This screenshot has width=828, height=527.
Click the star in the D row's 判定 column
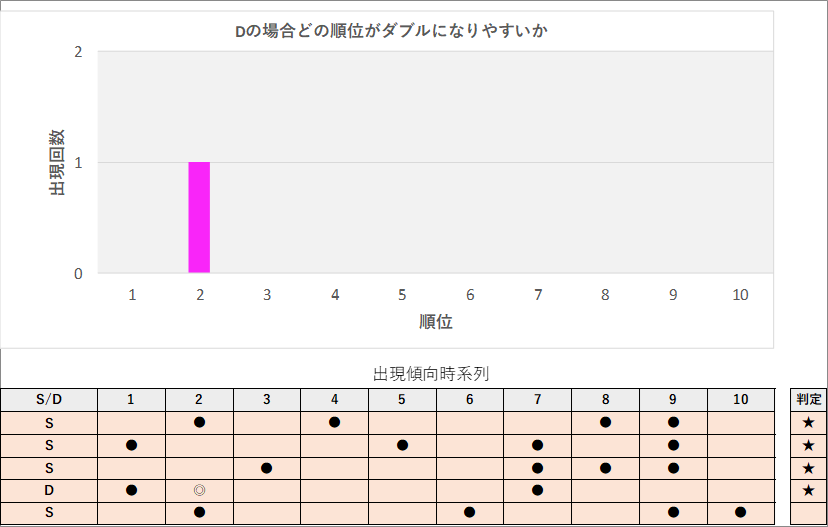pos(808,490)
